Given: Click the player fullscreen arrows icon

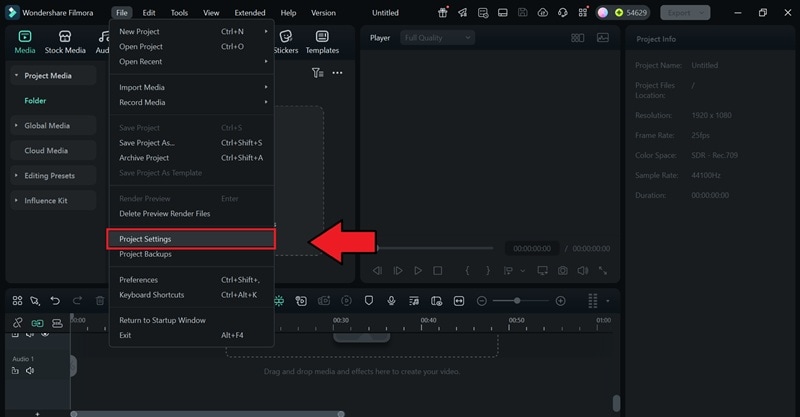Looking at the screenshot, I should coord(603,271).
